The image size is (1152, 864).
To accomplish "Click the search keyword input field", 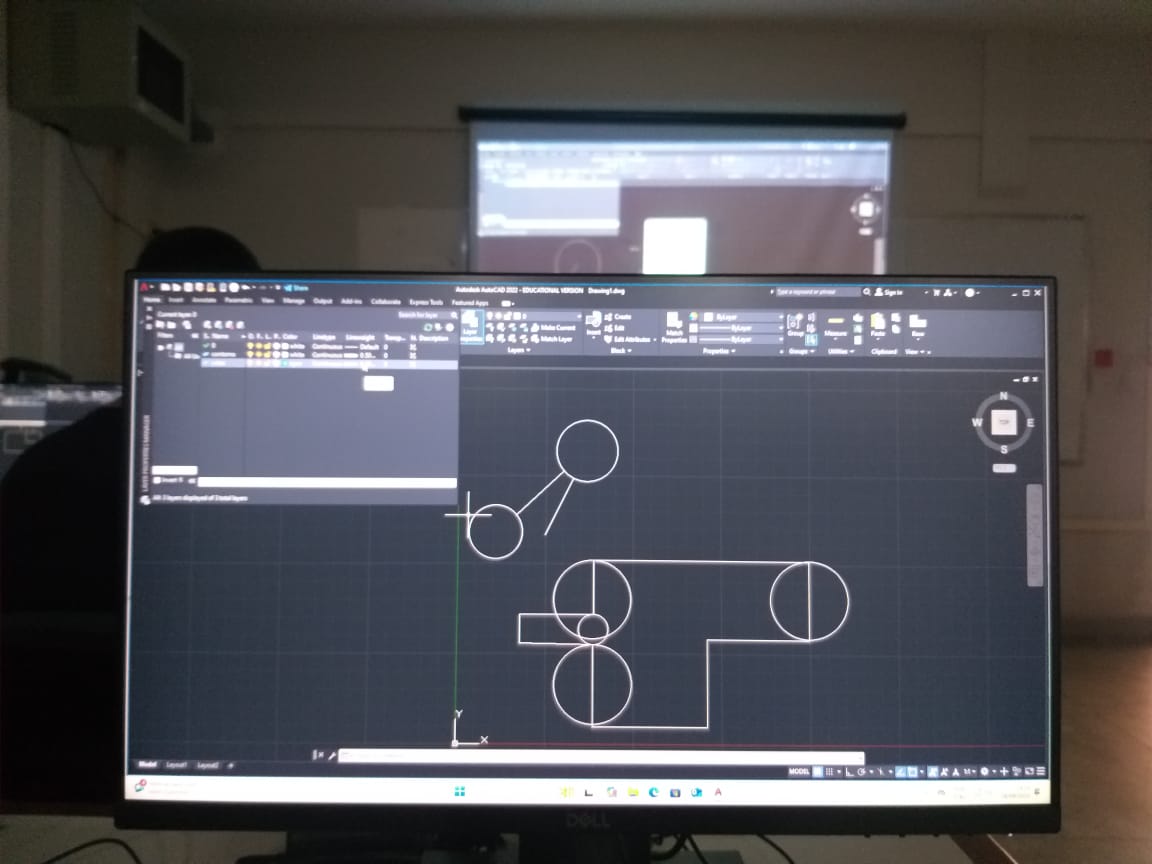I will coord(818,292).
